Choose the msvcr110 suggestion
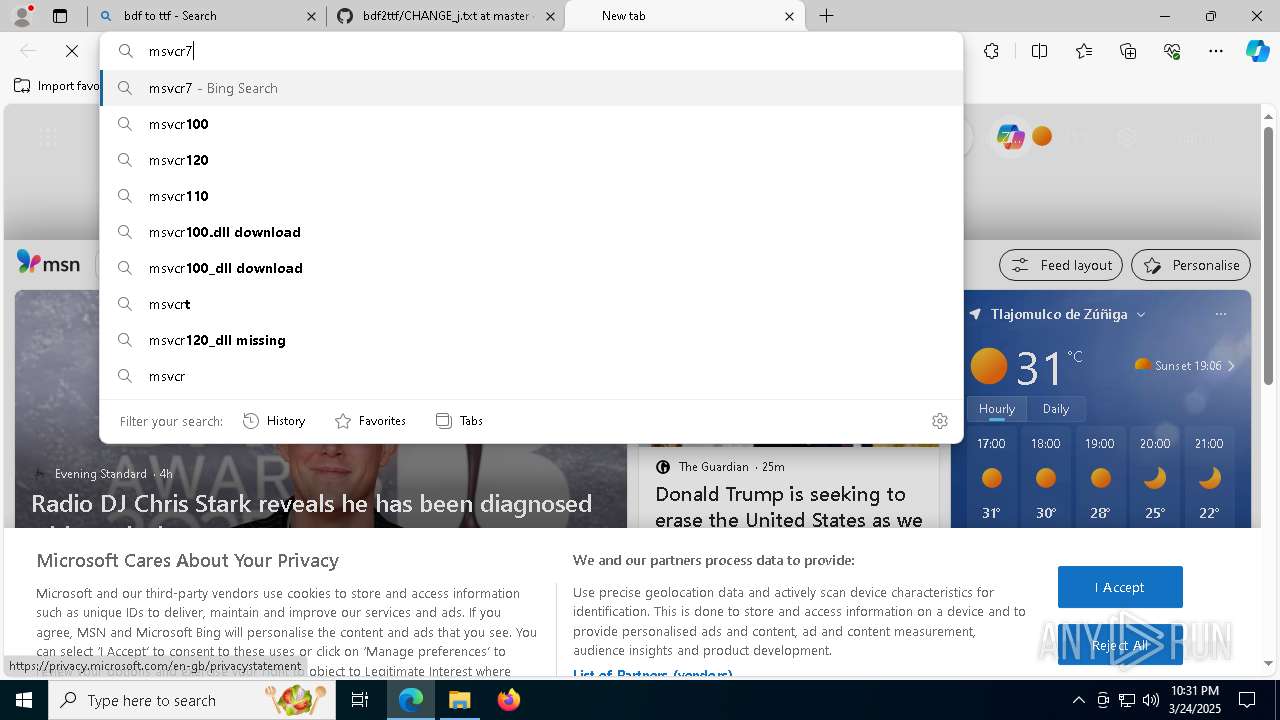Screen dimensions: 1280x720 [x=532, y=196]
